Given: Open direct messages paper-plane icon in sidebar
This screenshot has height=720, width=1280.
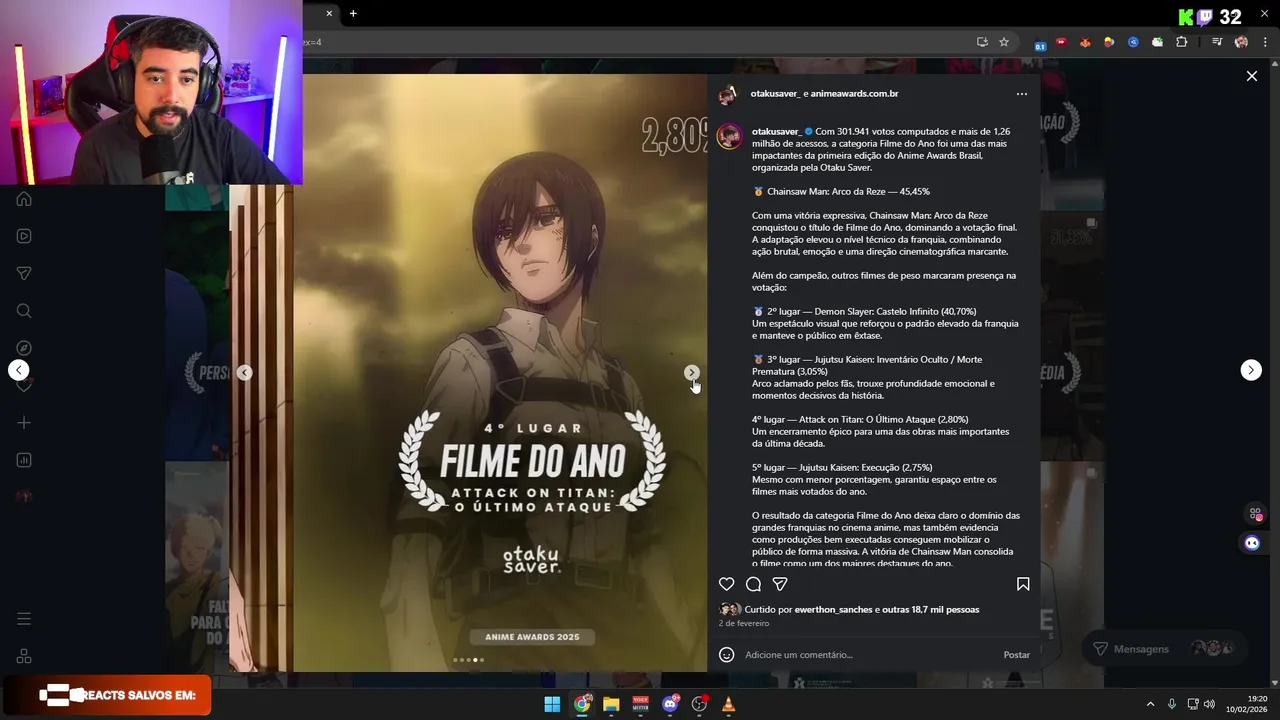Looking at the screenshot, I should click(x=24, y=273).
